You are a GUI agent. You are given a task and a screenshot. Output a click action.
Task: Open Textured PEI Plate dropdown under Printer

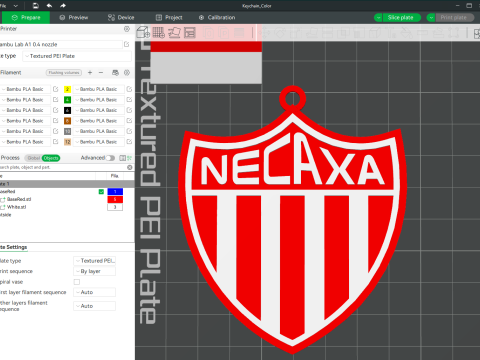77,56
